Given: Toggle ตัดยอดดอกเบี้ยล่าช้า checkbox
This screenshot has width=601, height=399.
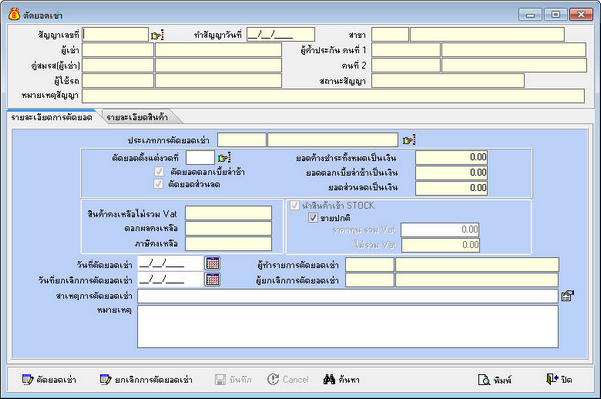Looking at the screenshot, I should (x=159, y=171).
